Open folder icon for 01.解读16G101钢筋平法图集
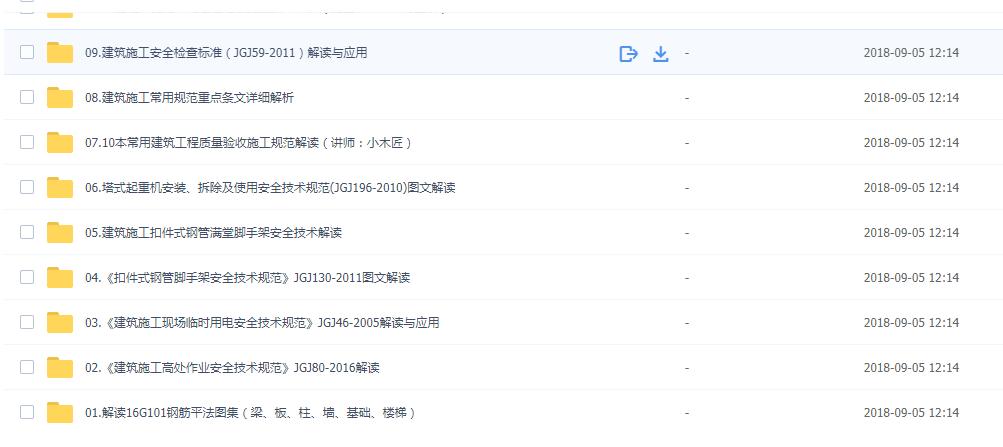 tap(60, 412)
